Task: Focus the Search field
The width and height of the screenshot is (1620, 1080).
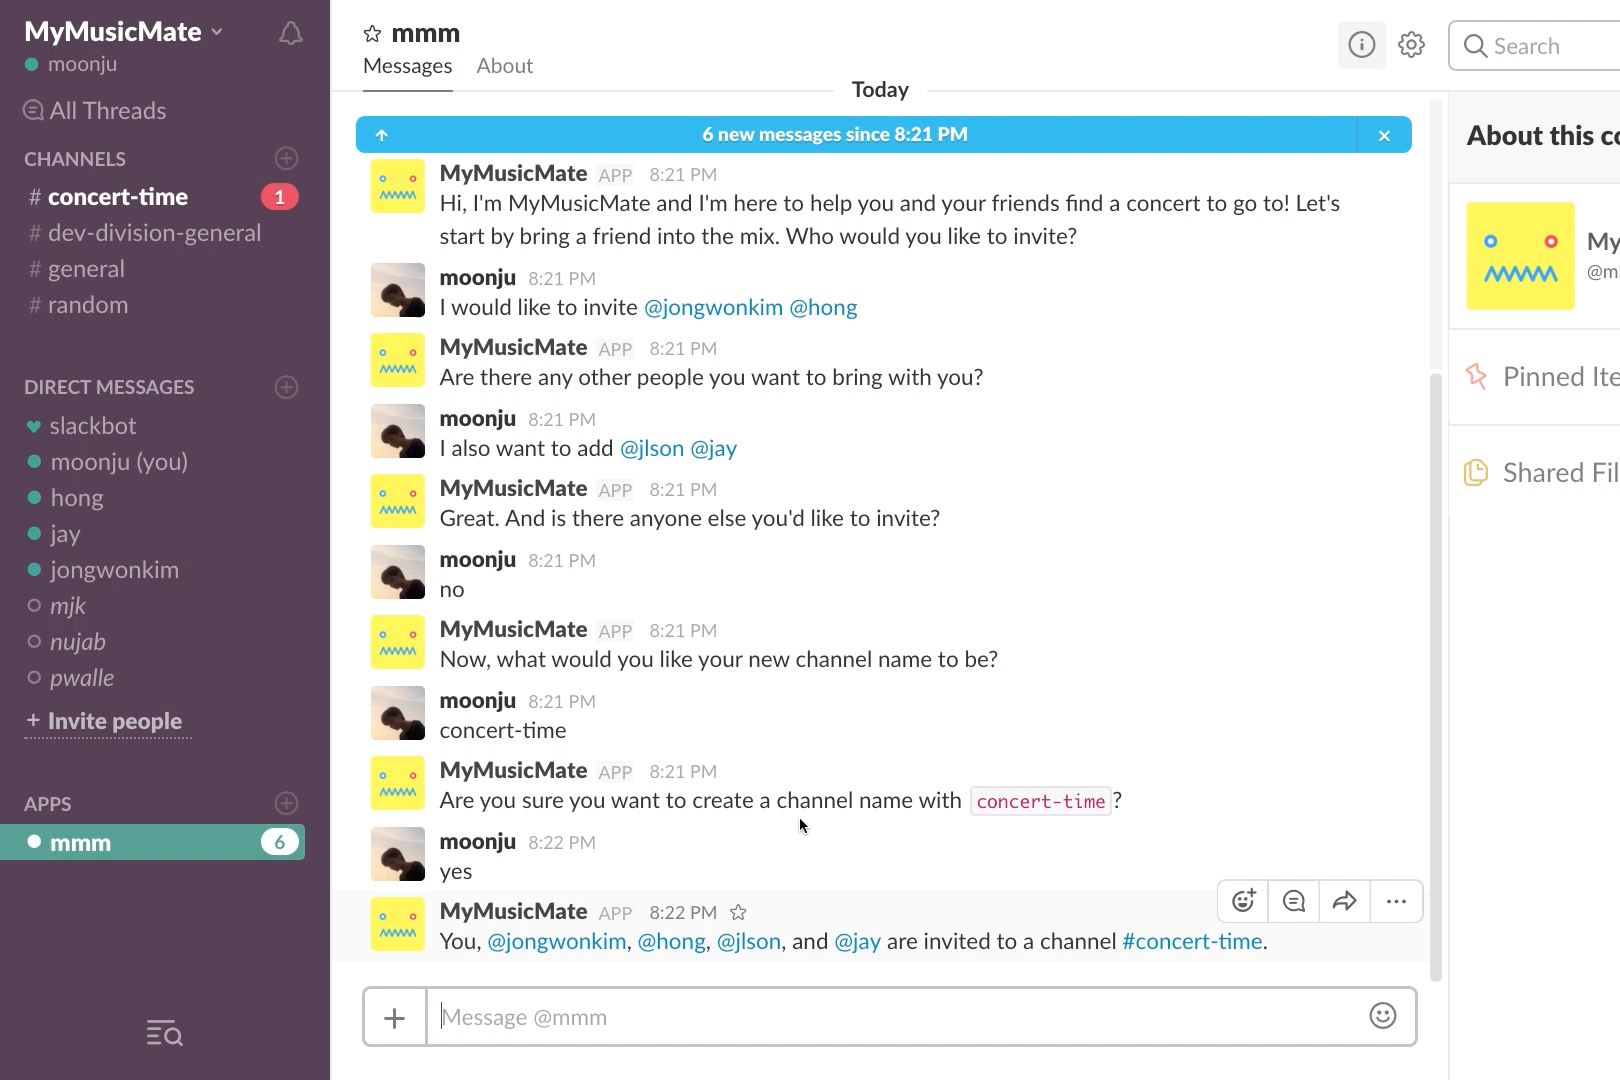Action: [1535, 46]
